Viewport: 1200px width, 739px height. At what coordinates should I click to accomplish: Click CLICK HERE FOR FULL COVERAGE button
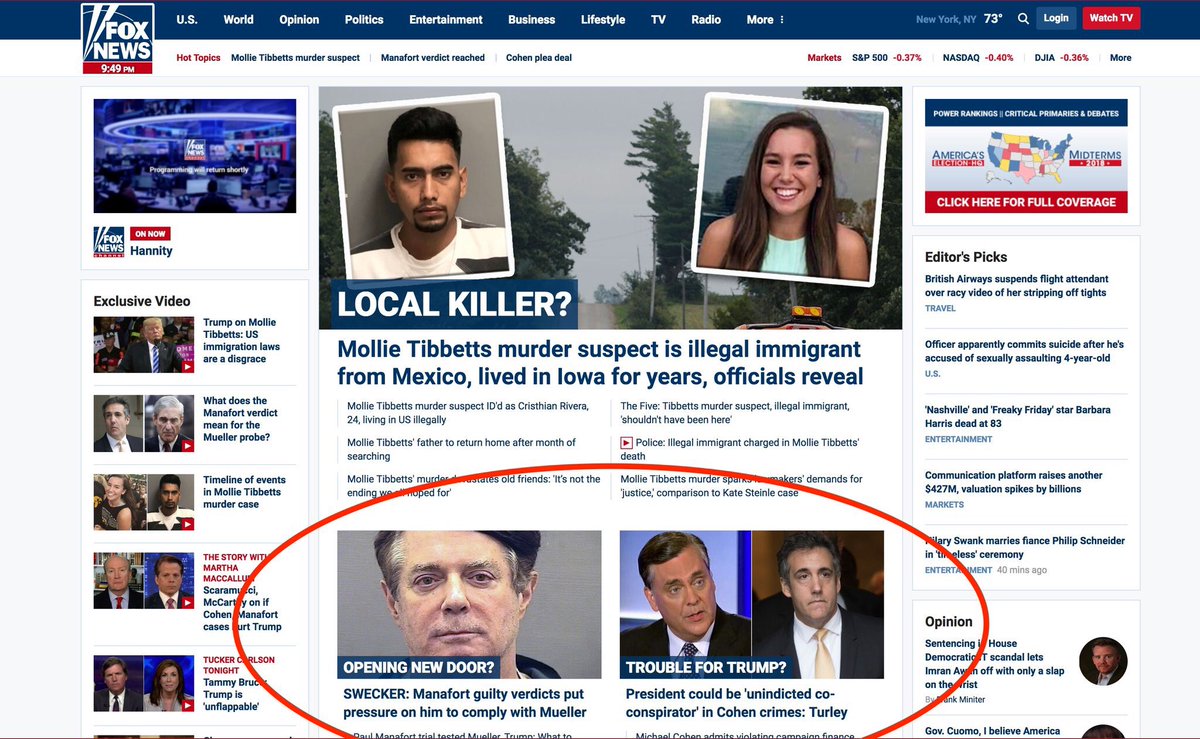(1026, 202)
